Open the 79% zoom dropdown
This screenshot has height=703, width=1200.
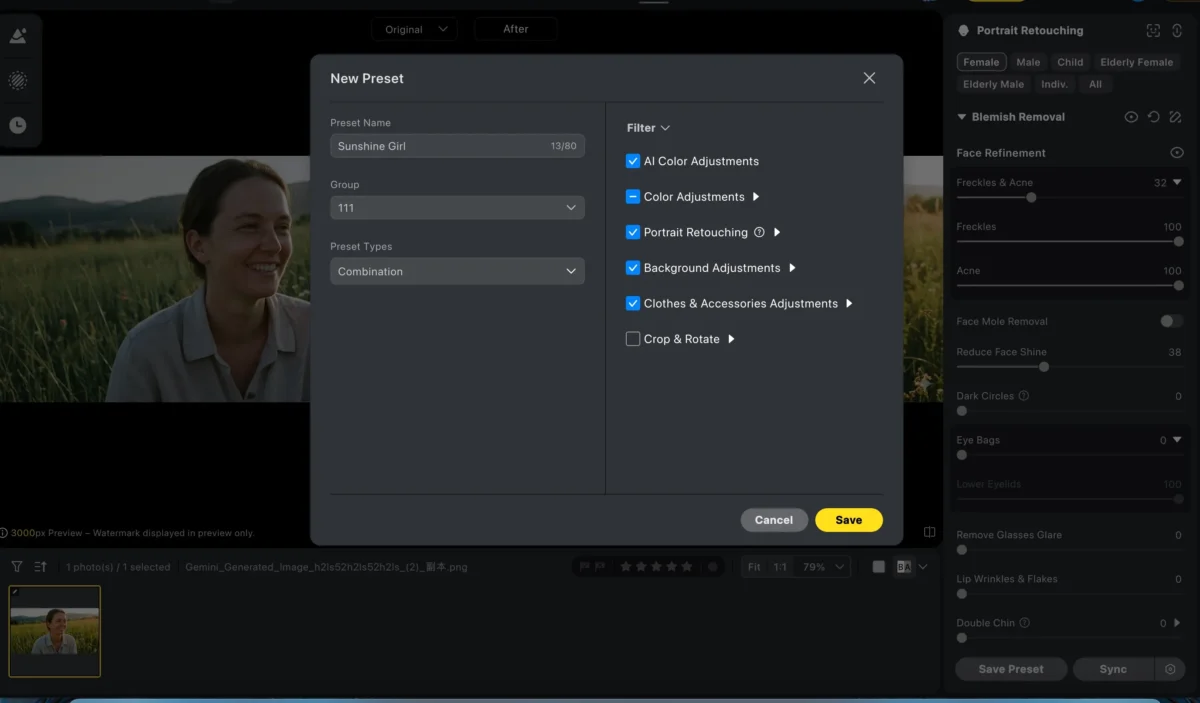pos(824,567)
